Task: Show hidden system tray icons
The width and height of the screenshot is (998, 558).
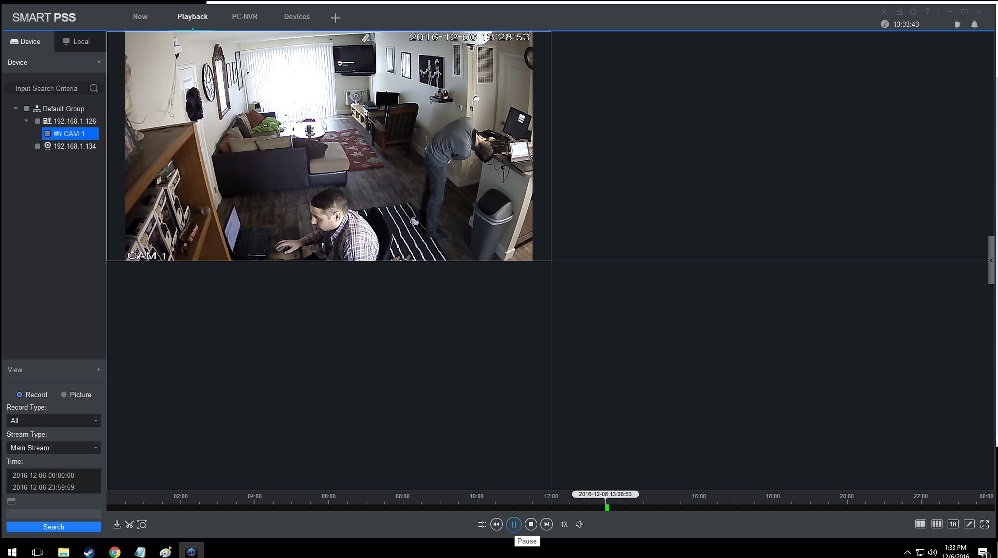Action: 907,552
